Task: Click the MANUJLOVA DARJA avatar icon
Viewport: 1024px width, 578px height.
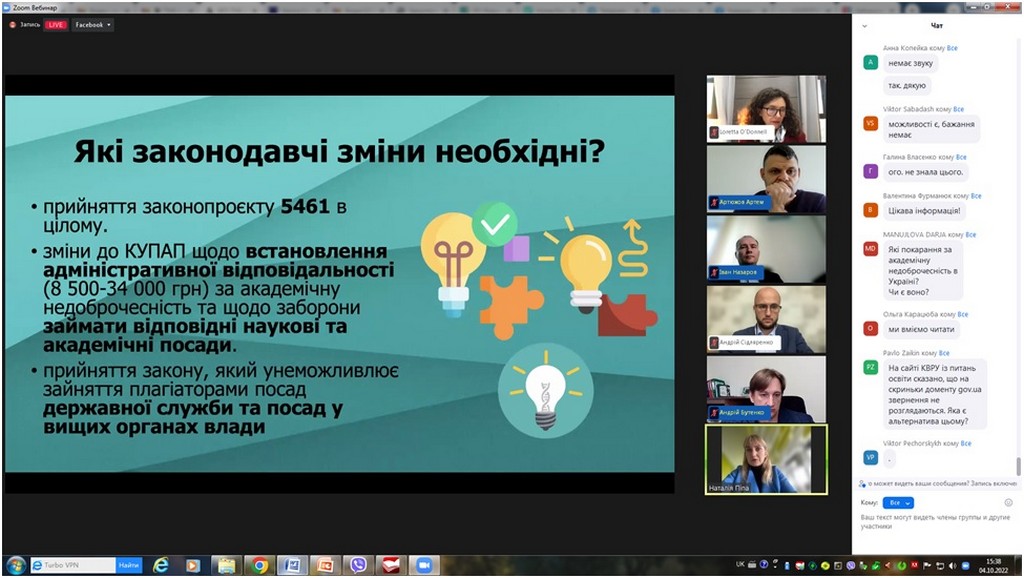Action: tap(870, 249)
